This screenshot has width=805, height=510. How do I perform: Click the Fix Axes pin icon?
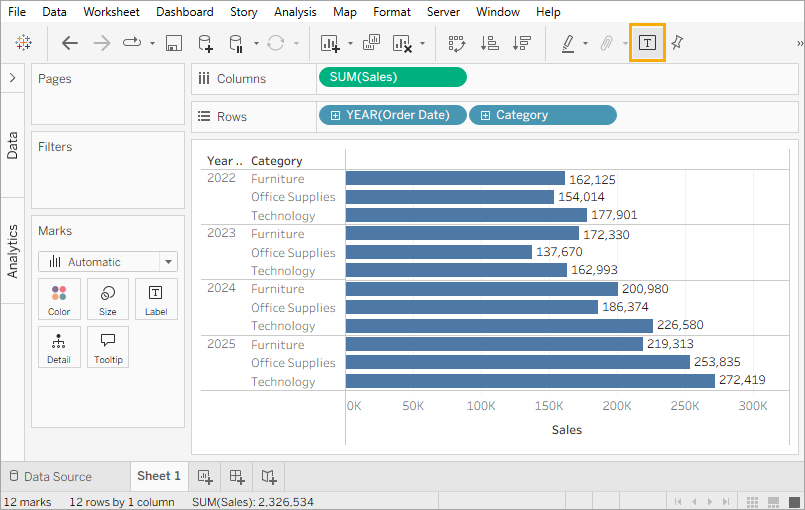(678, 43)
